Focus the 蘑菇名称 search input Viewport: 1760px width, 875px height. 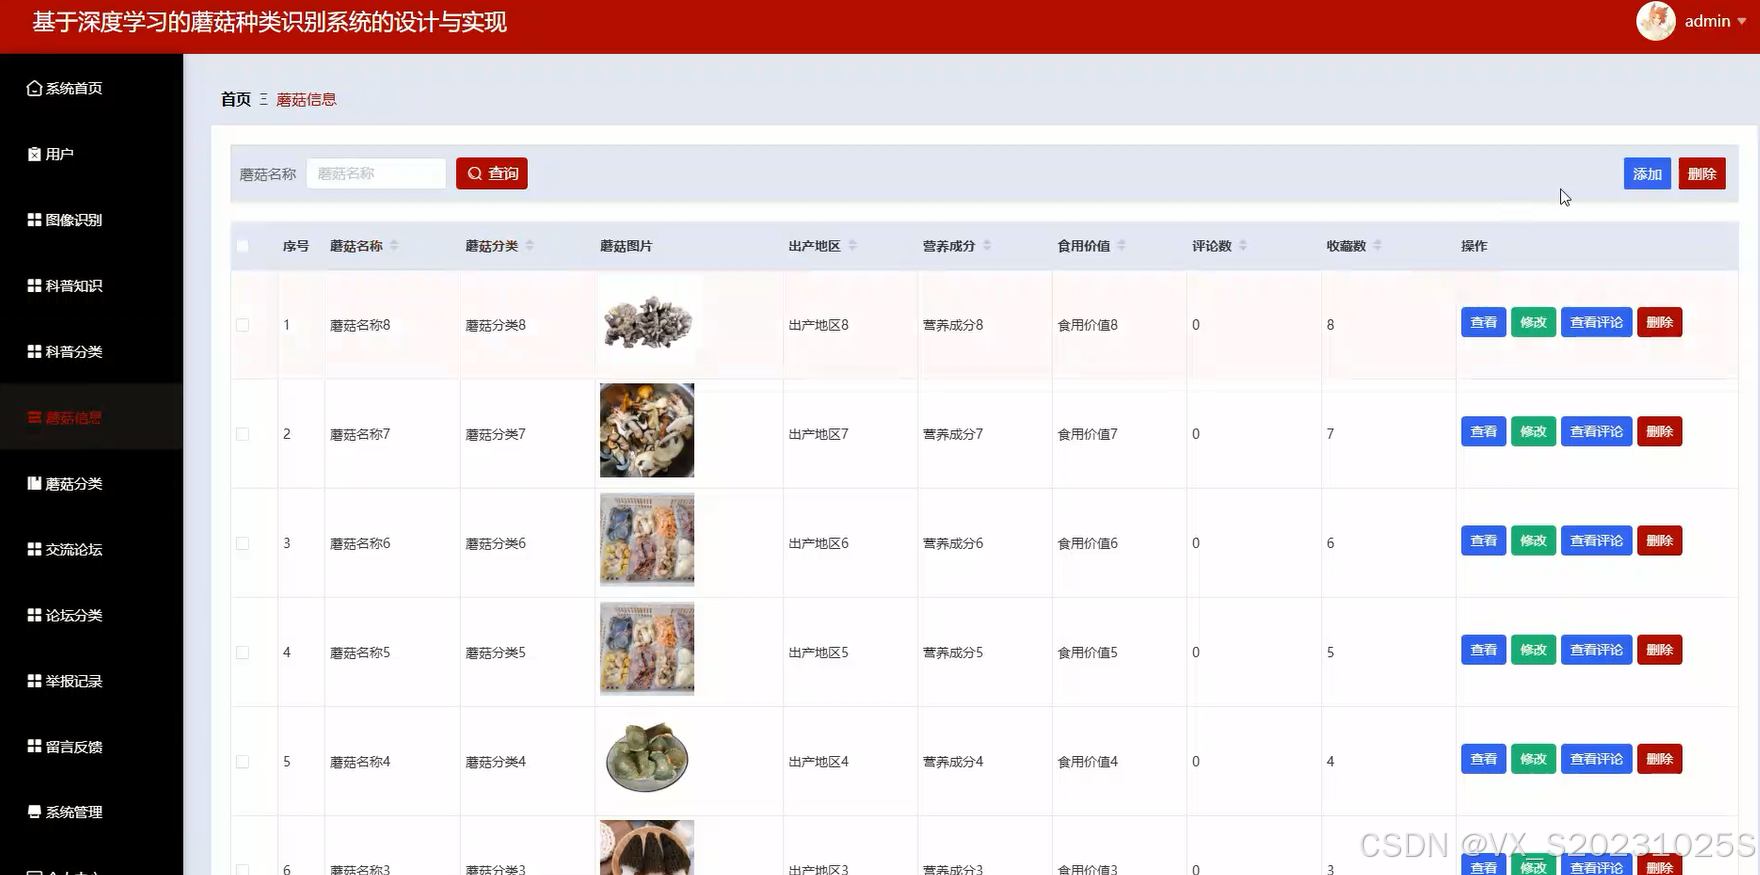pos(376,173)
